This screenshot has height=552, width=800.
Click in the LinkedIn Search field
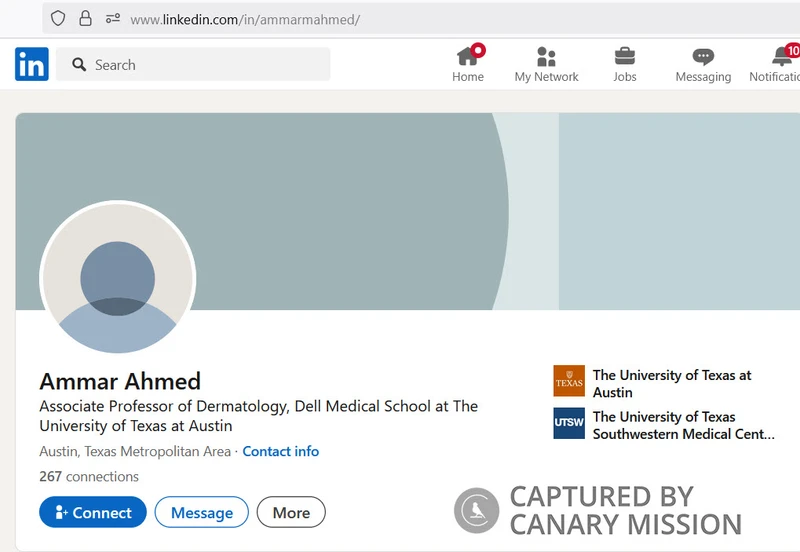tap(200, 65)
